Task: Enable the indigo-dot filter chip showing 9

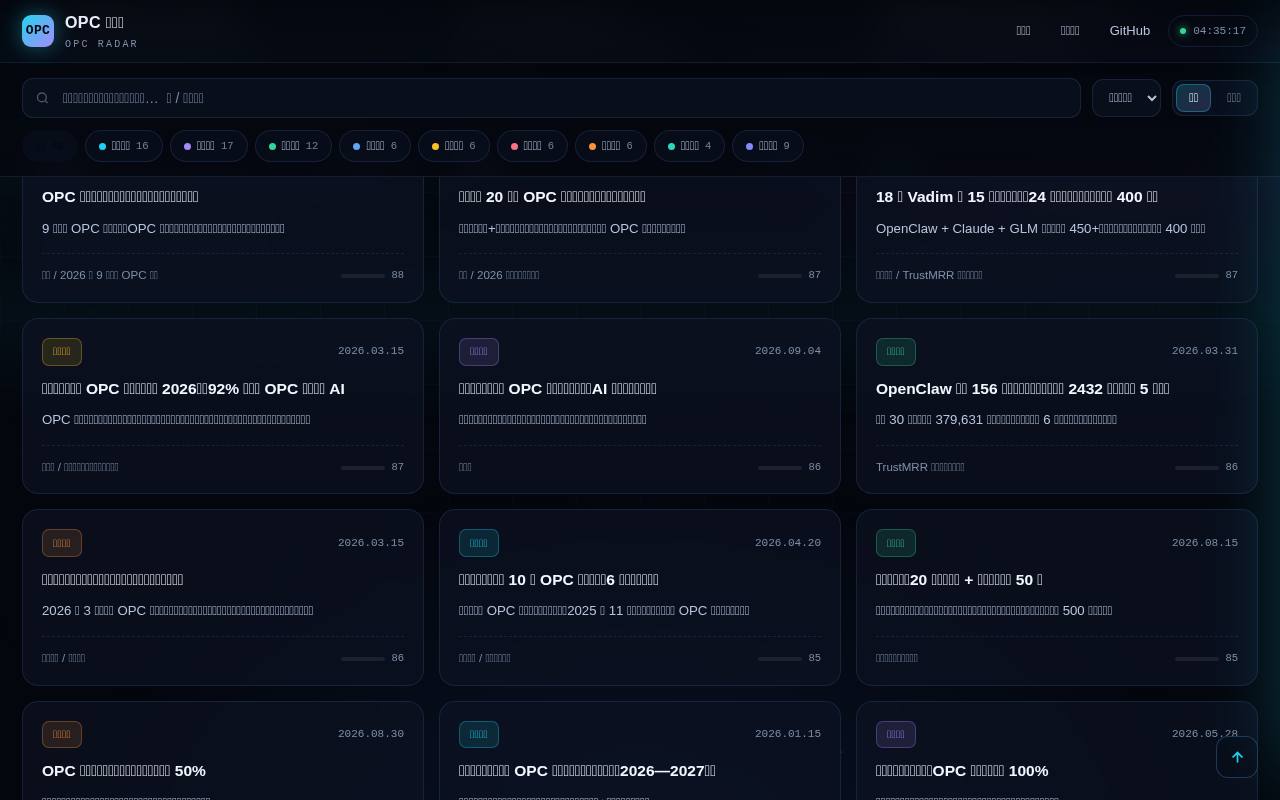Action: pos(768,146)
